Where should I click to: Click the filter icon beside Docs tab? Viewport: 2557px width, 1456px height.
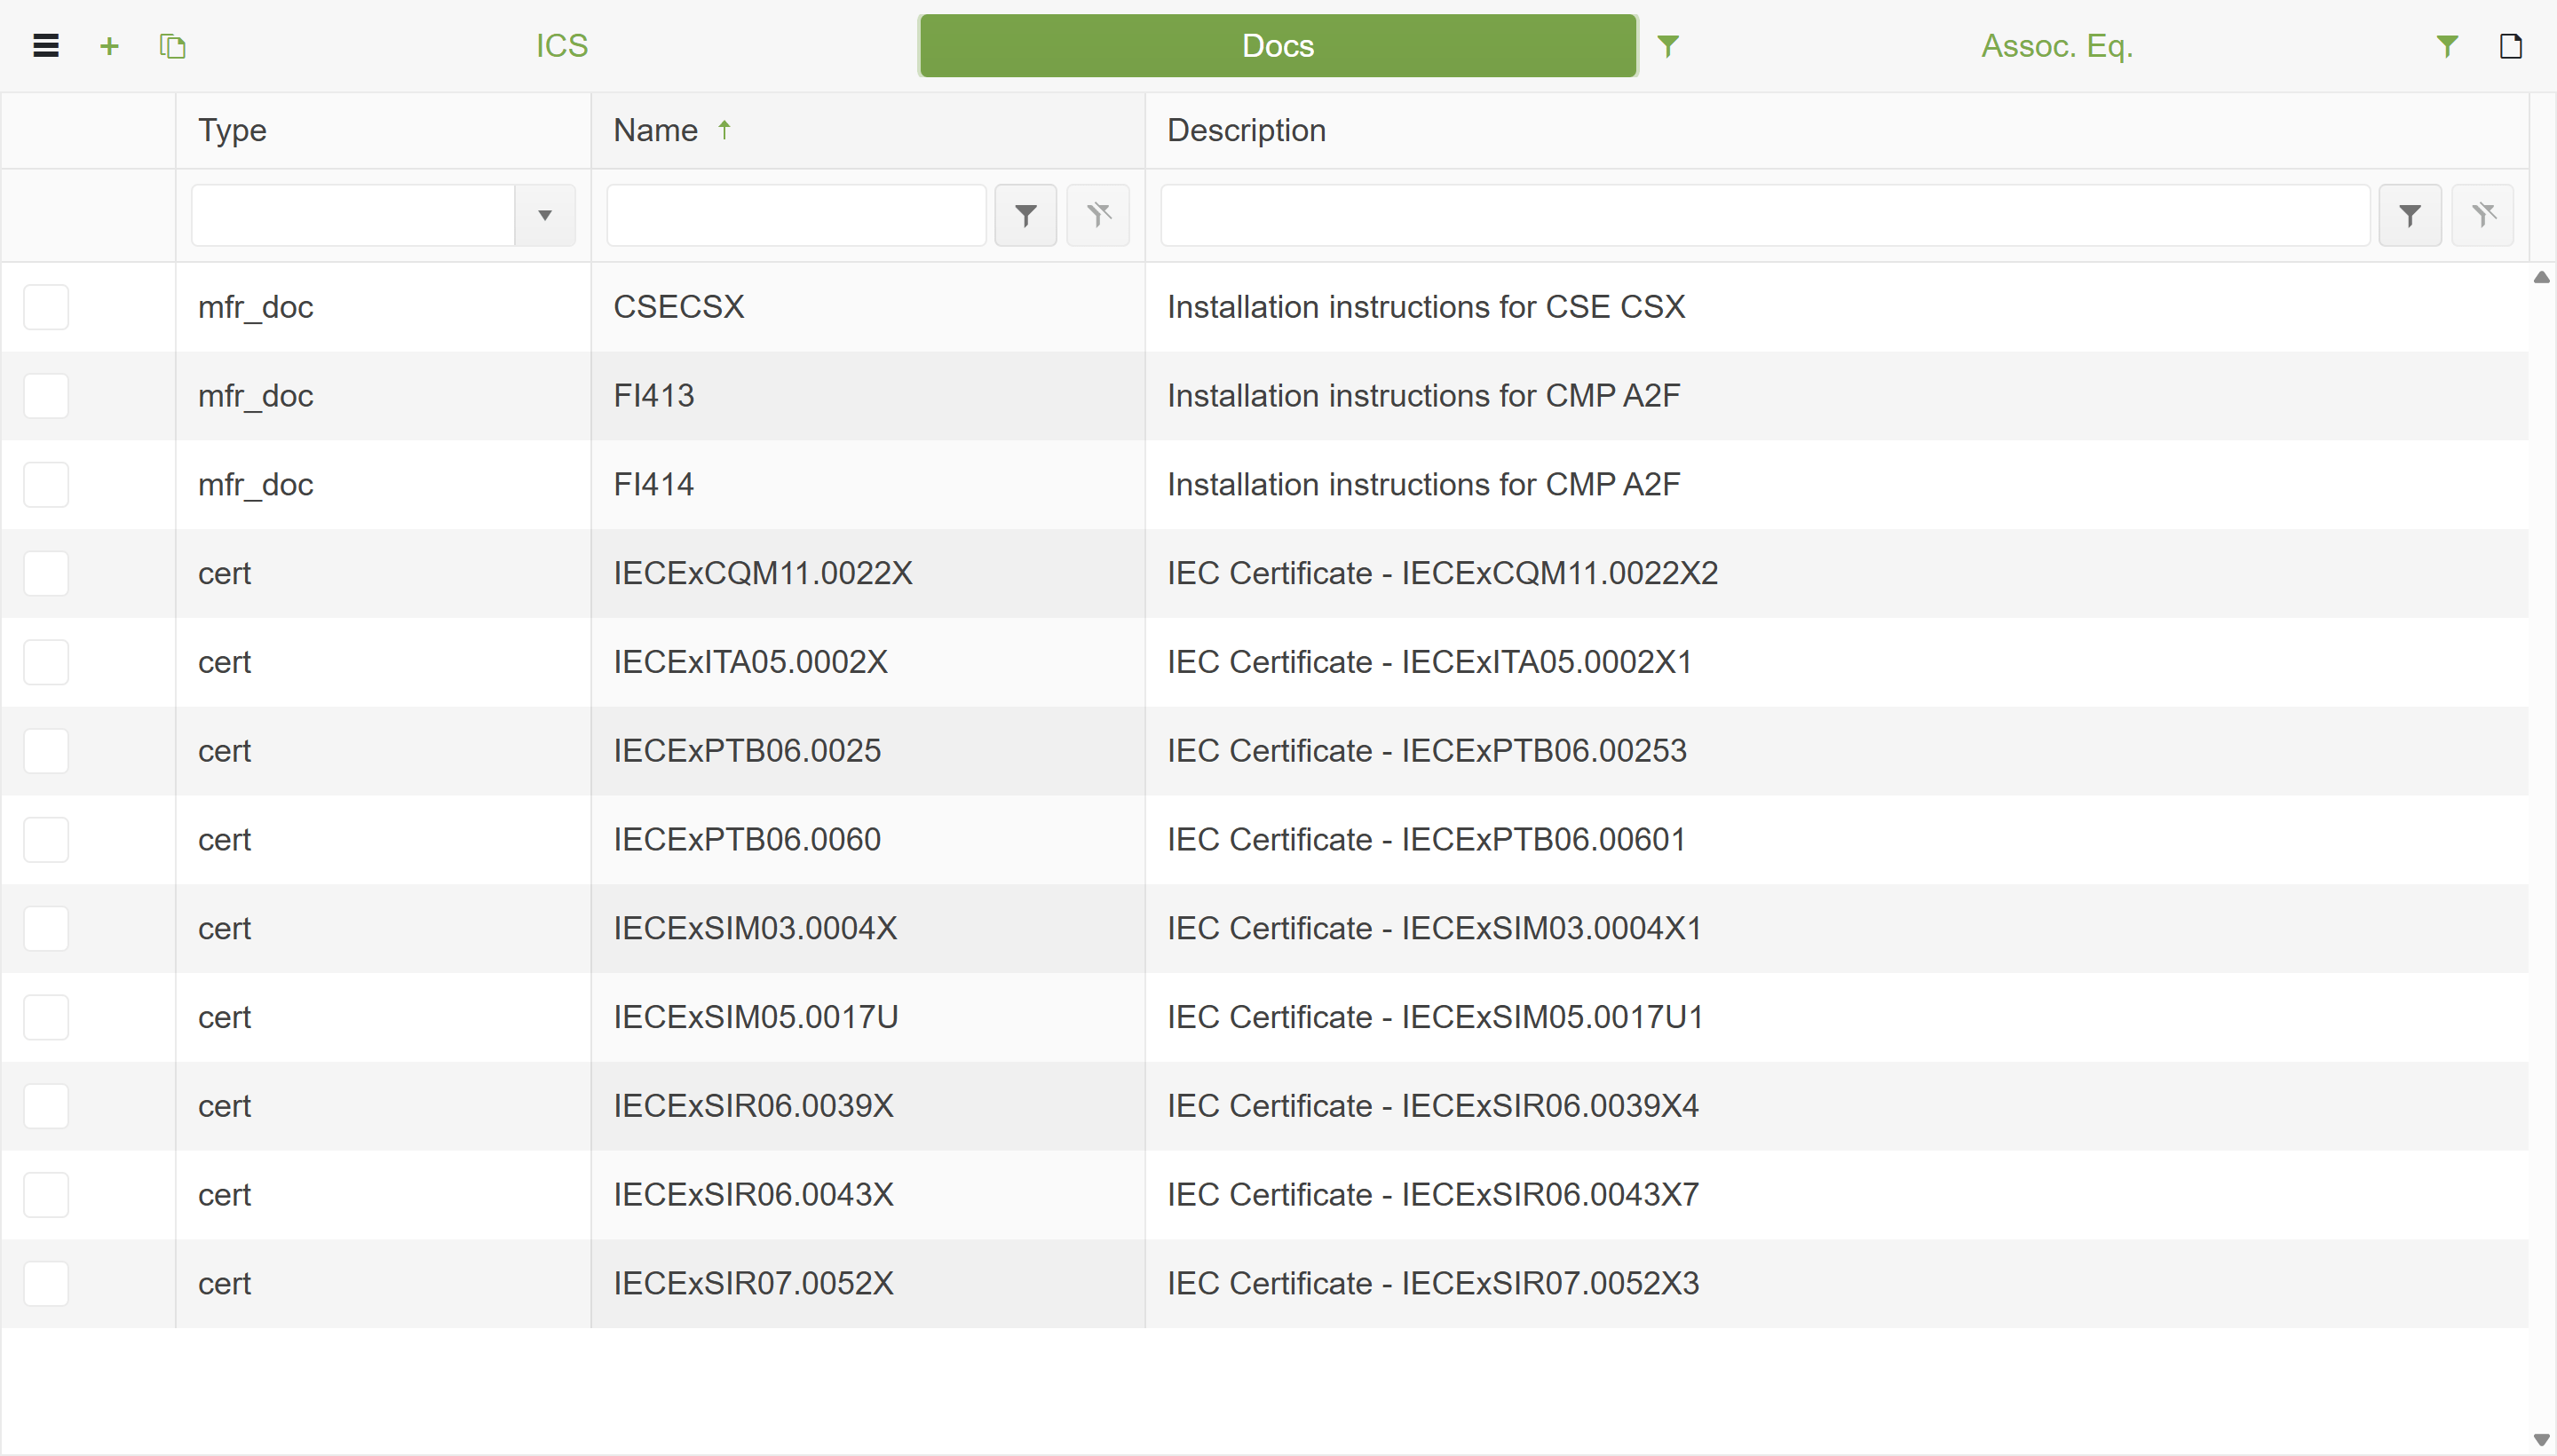coord(1668,46)
